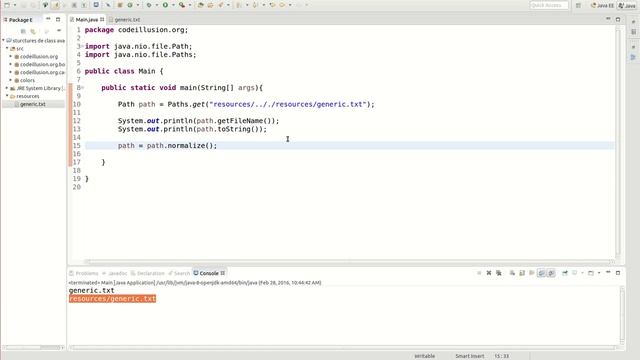Click the green Run toolbar button
Viewport: 640px width, 360px height.
pos(165,5)
